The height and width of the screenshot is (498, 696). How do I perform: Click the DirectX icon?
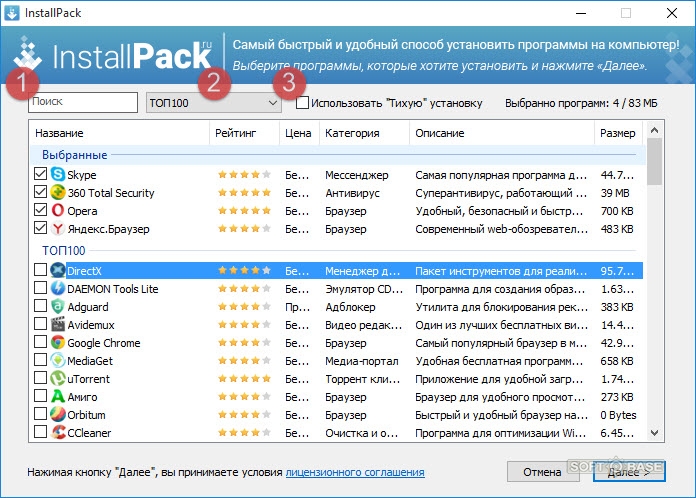tap(58, 270)
